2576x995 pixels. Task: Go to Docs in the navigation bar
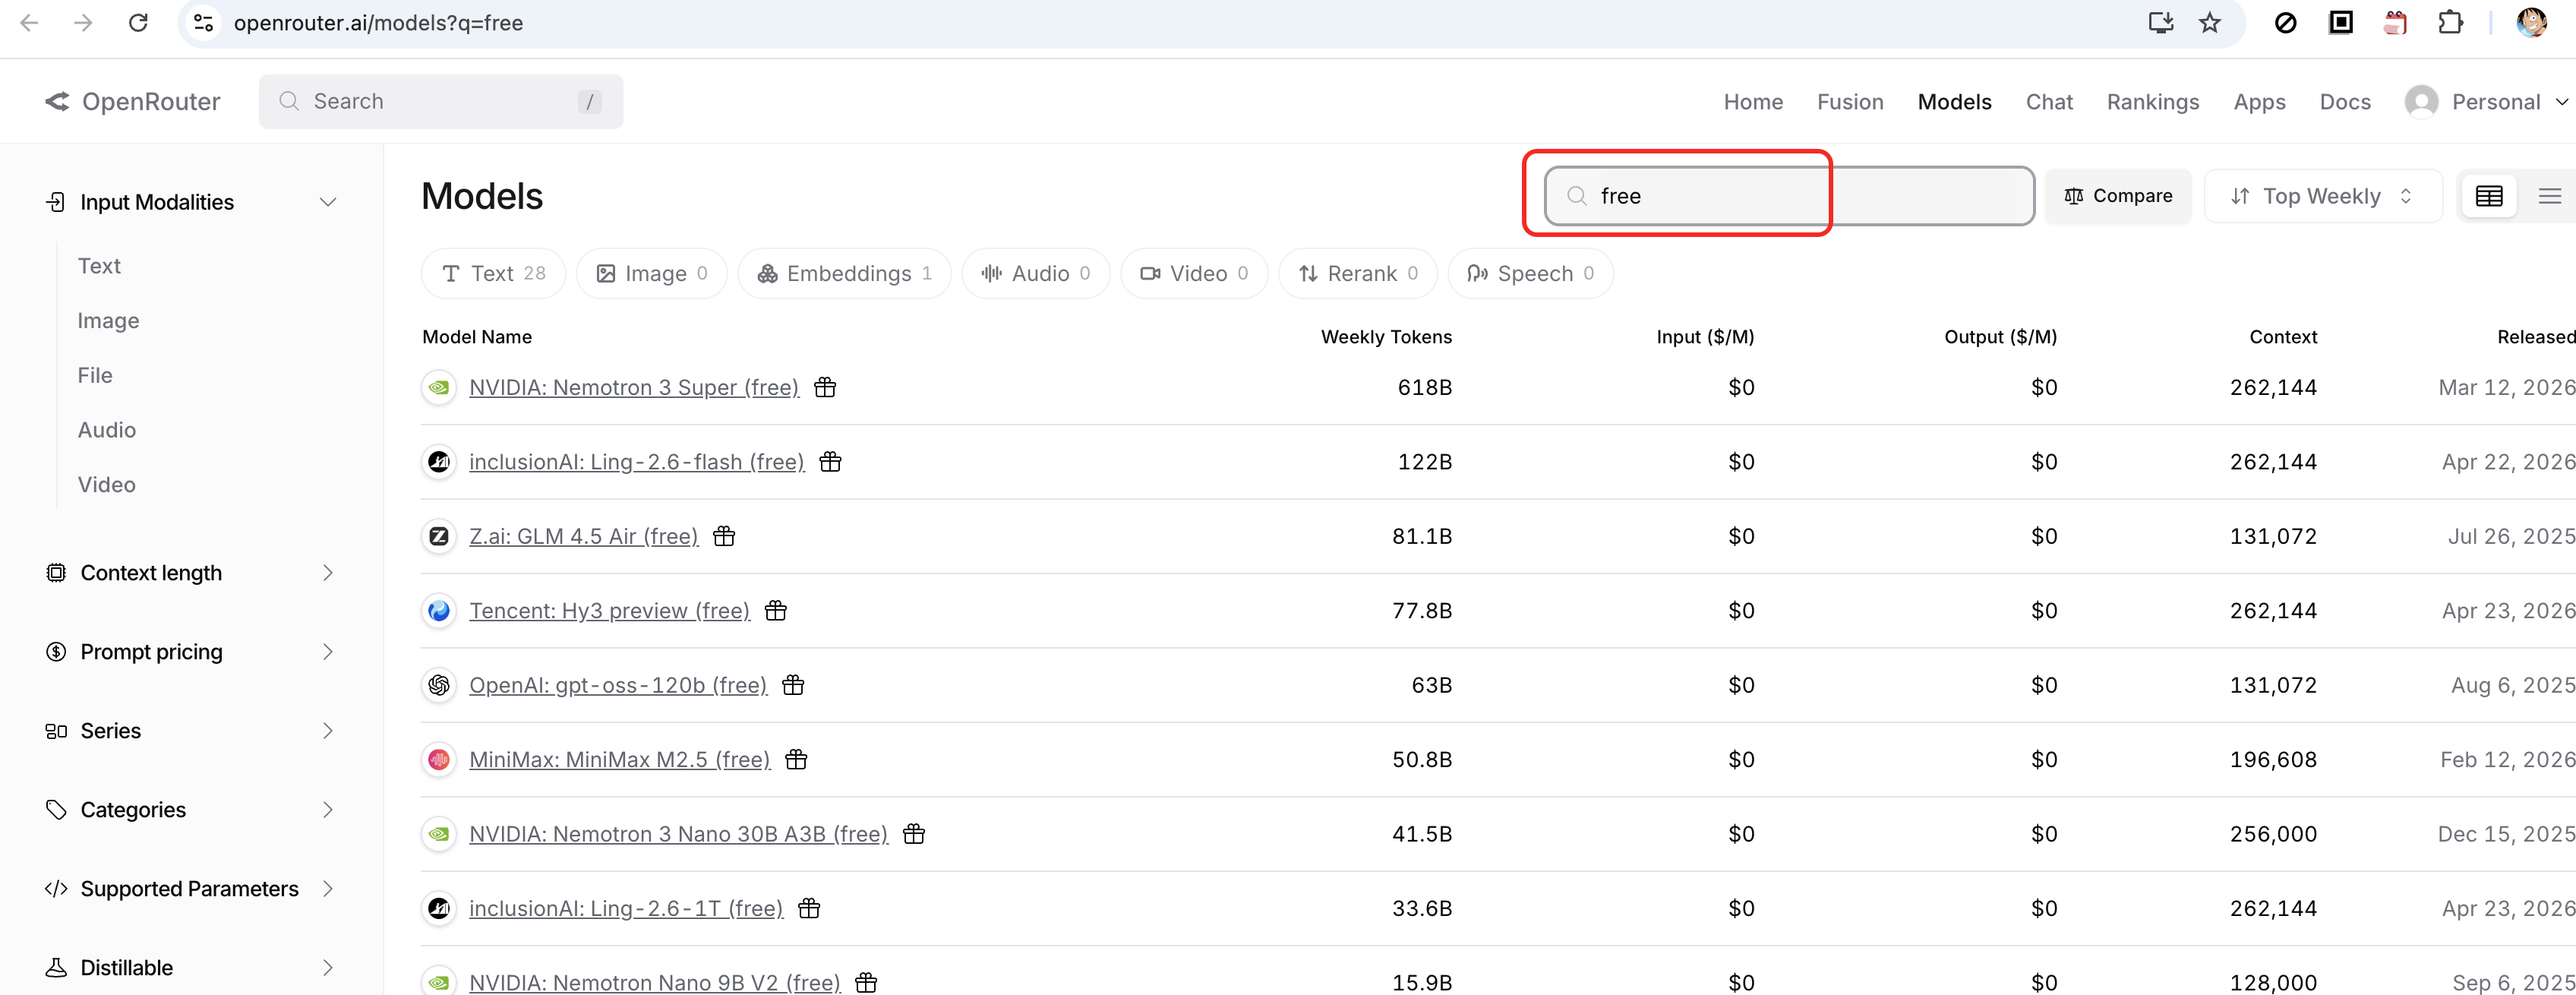tap(2344, 102)
